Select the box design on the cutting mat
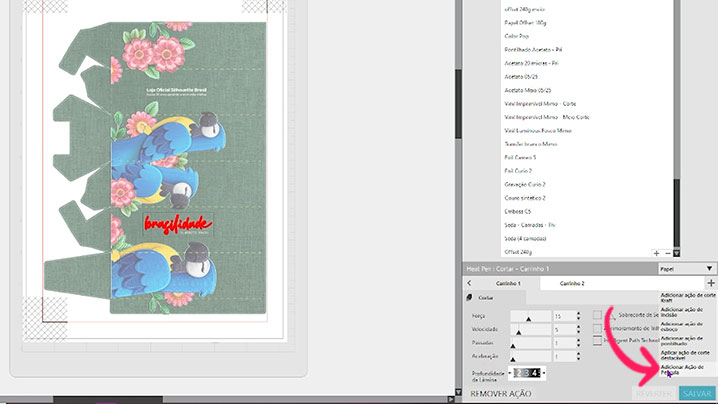 coord(156,168)
